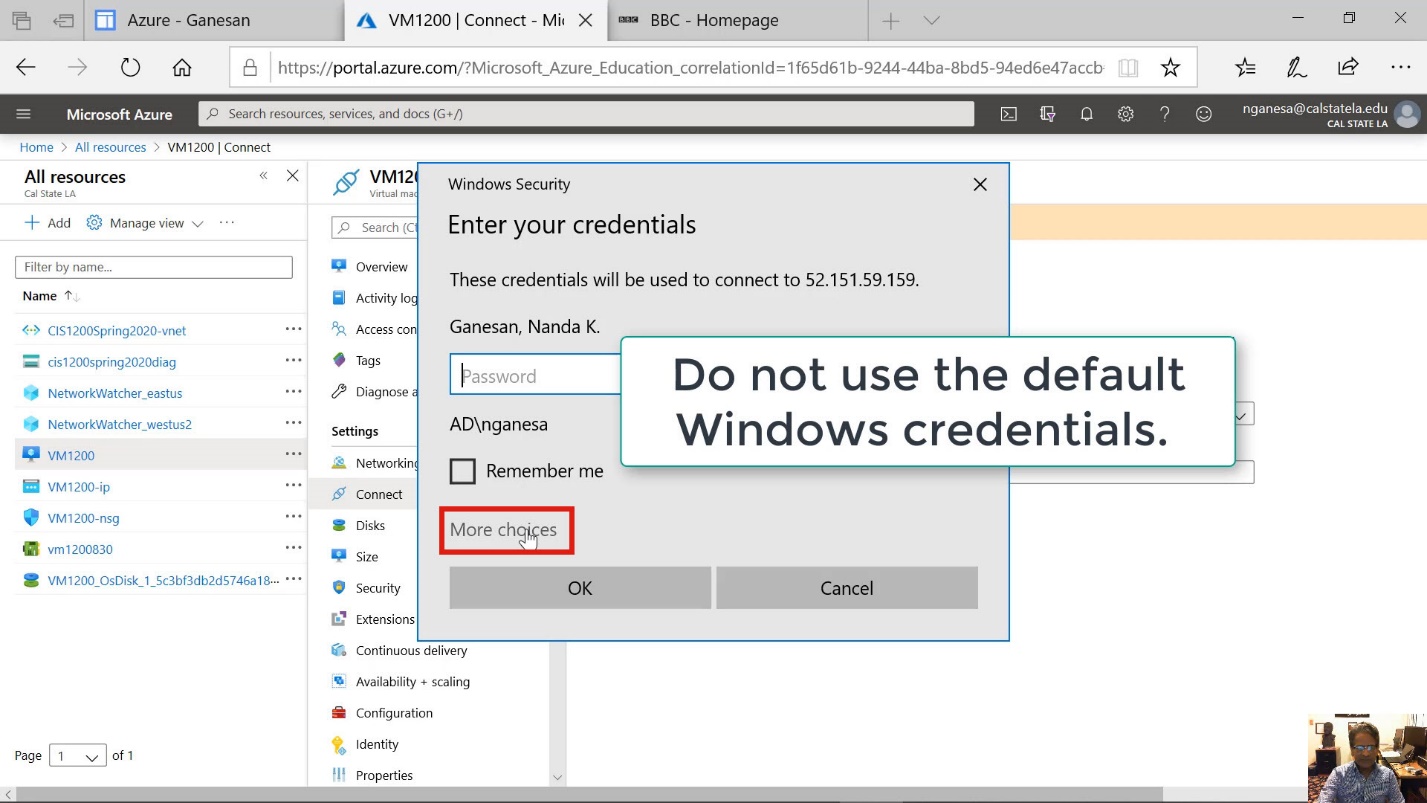The height and width of the screenshot is (803, 1427).
Task: Open the Azure portal hamburger menu
Action: tap(24, 114)
